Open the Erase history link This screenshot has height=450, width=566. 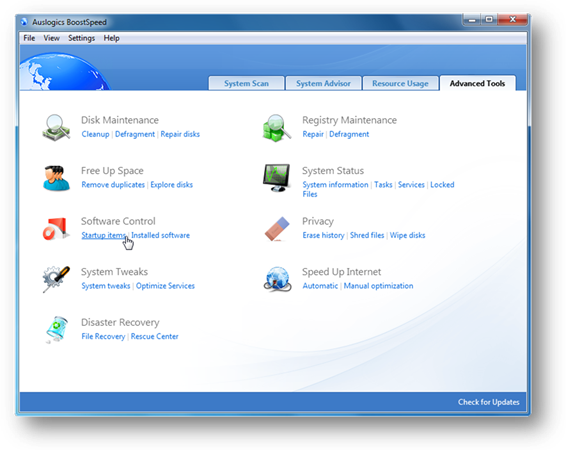click(x=323, y=235)
